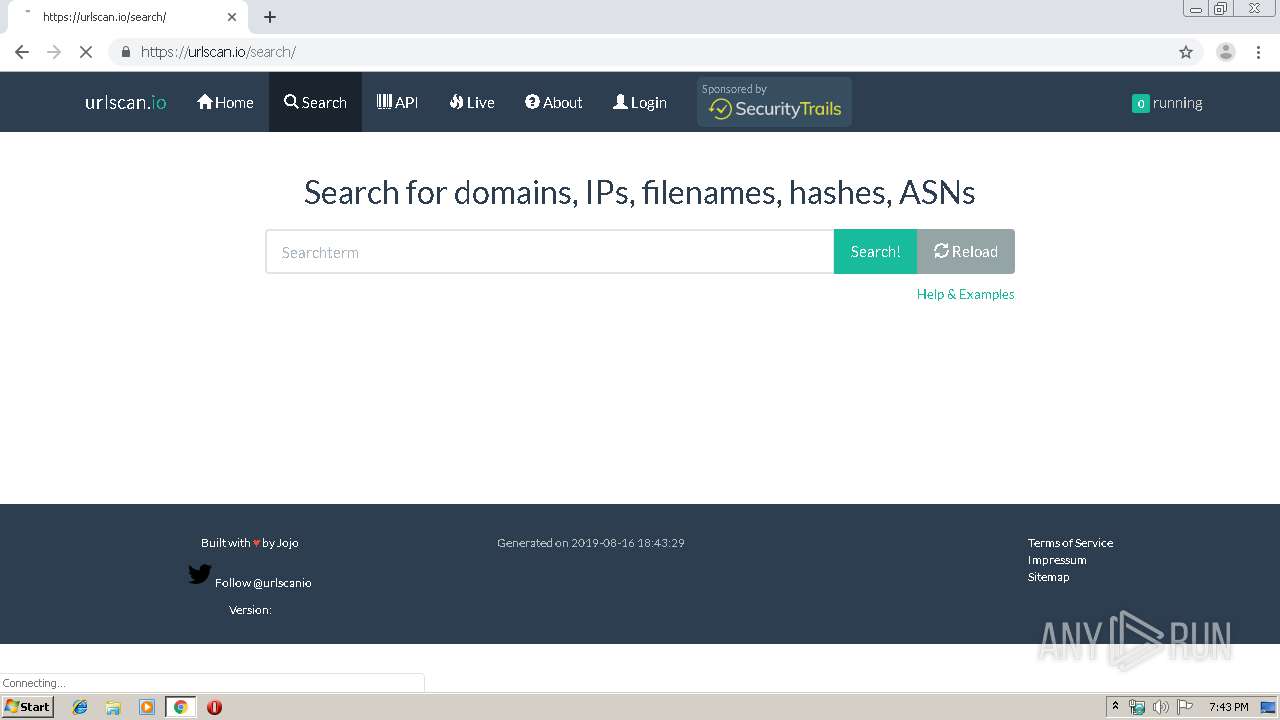Click the running scans counter
This screenshot has height=720, width=1280.
[x=1167, y=103]
